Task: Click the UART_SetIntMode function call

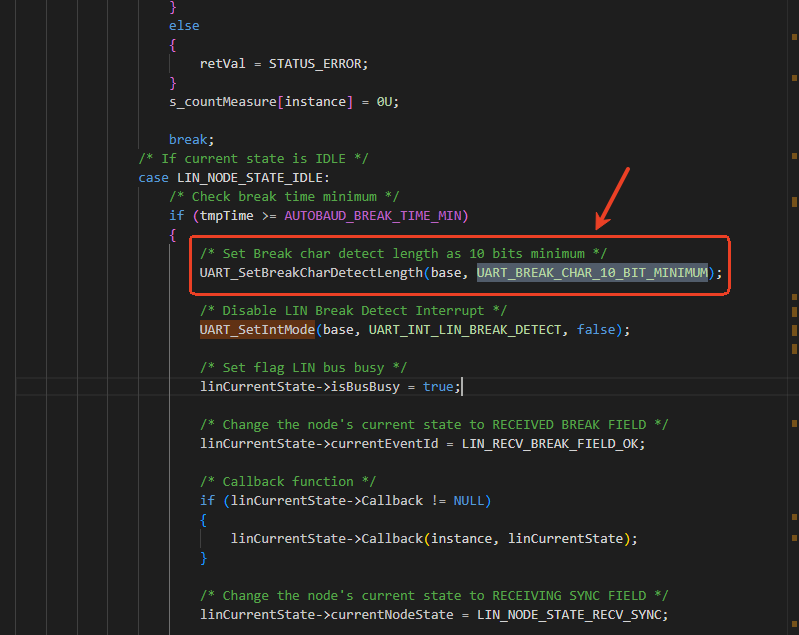Action: tap(258, 329)
